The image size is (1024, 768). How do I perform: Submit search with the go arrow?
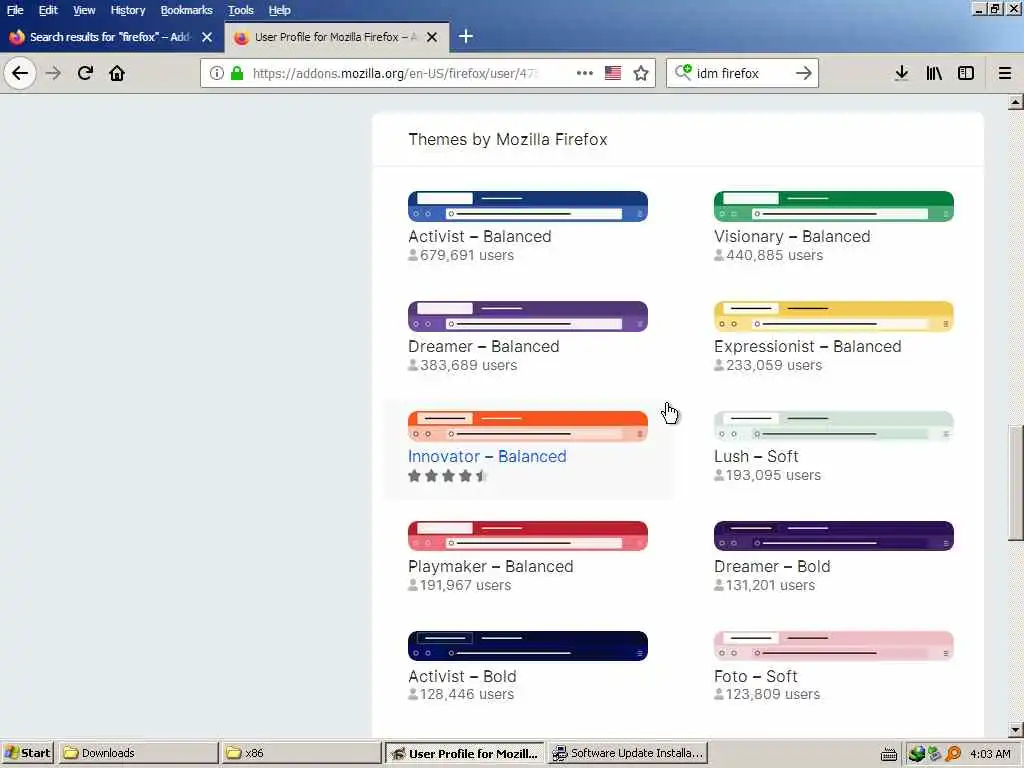(804, 73)
